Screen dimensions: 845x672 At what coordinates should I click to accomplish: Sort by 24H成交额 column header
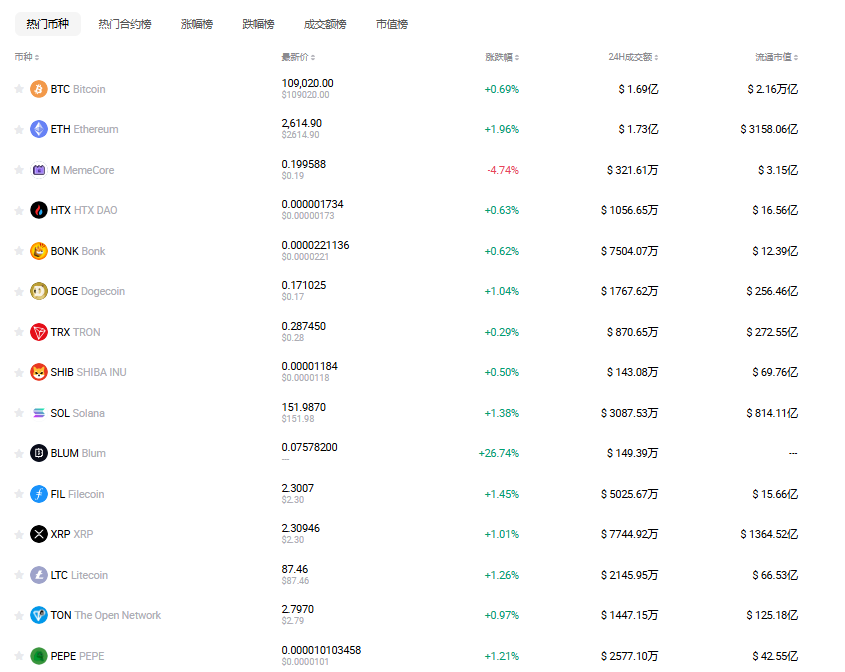632,57
